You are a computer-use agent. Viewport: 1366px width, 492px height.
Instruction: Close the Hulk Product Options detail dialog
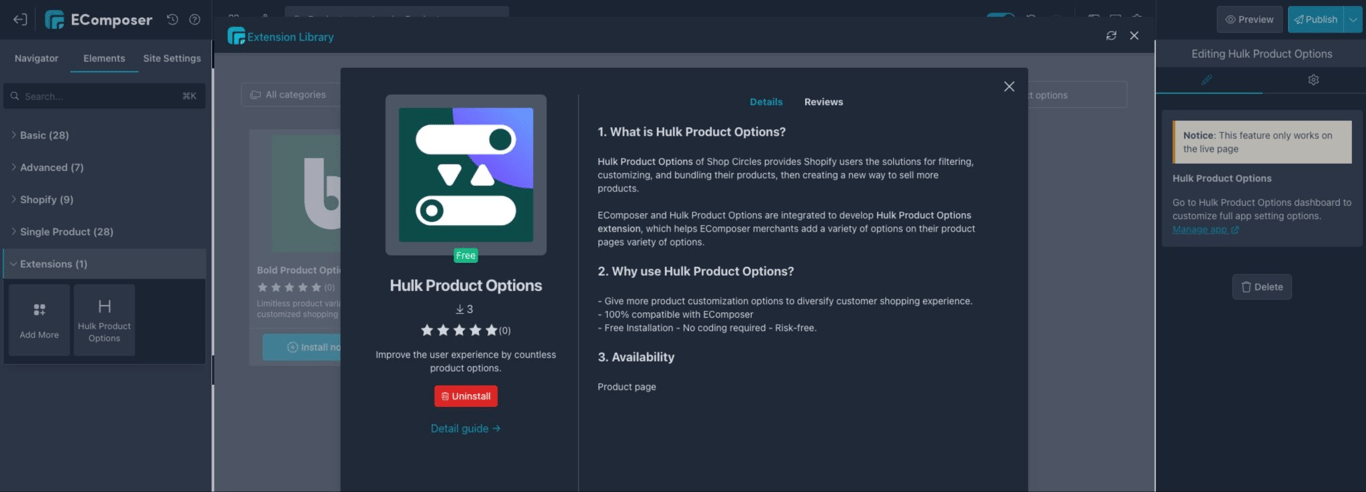pos(1009,87)
